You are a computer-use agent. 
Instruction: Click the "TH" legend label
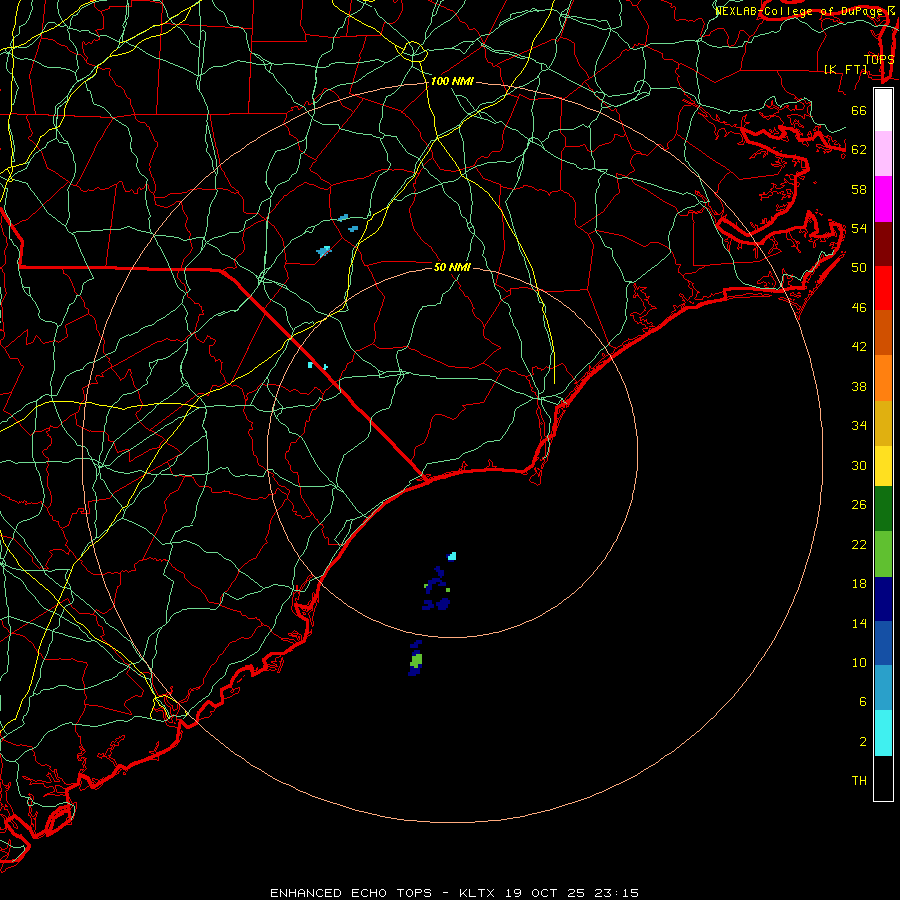(859, 781)
